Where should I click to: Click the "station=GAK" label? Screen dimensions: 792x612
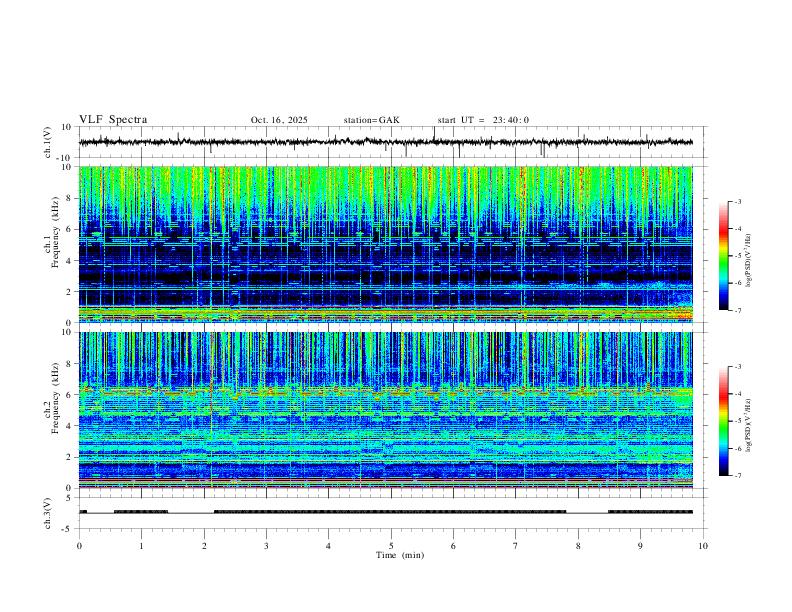[x=371, y=120]
